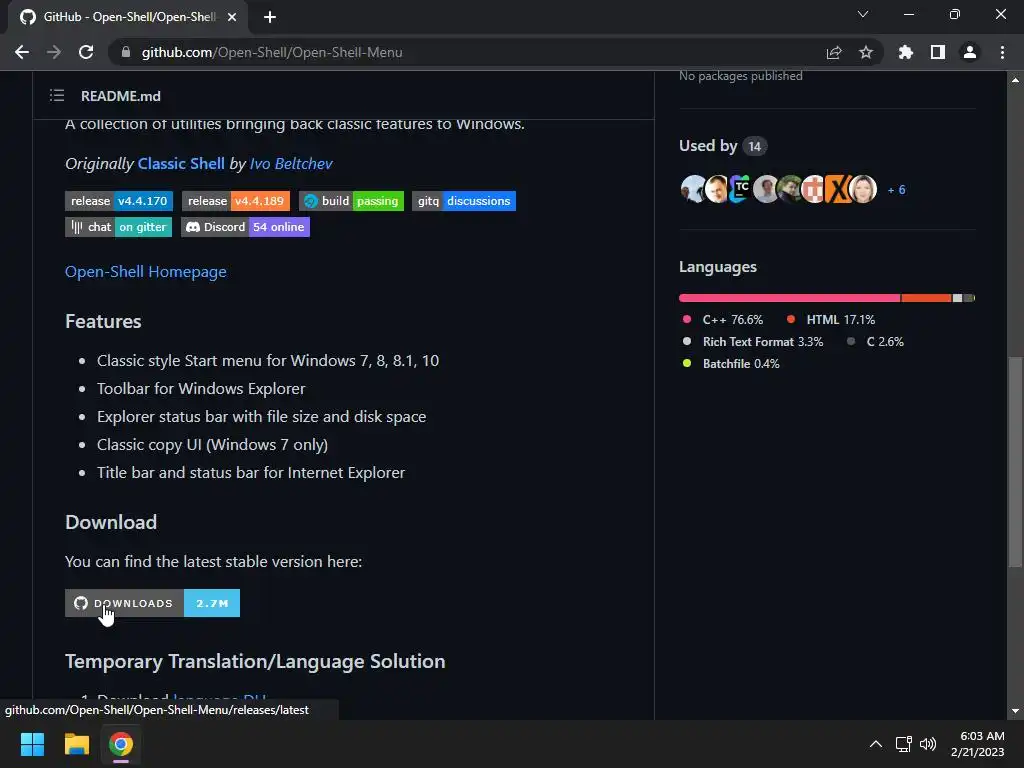Image resolution: width=1024 pixels, height=768 pixels.
Task: Click the orange HTML segment of language bar
Action: (926, 298)
